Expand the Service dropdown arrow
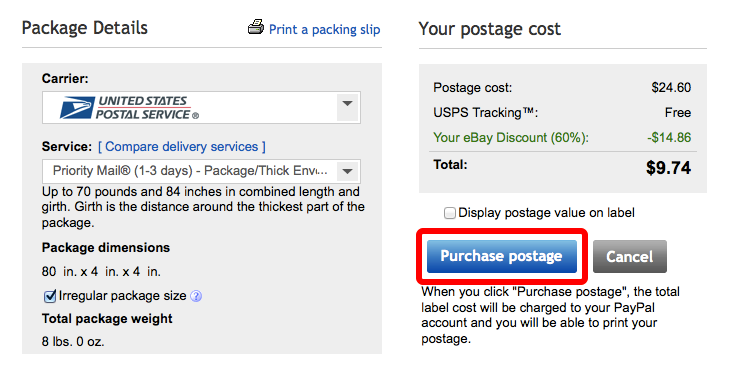Image resolution: width=735 pixels, height=365 pixels. [347, 171]
